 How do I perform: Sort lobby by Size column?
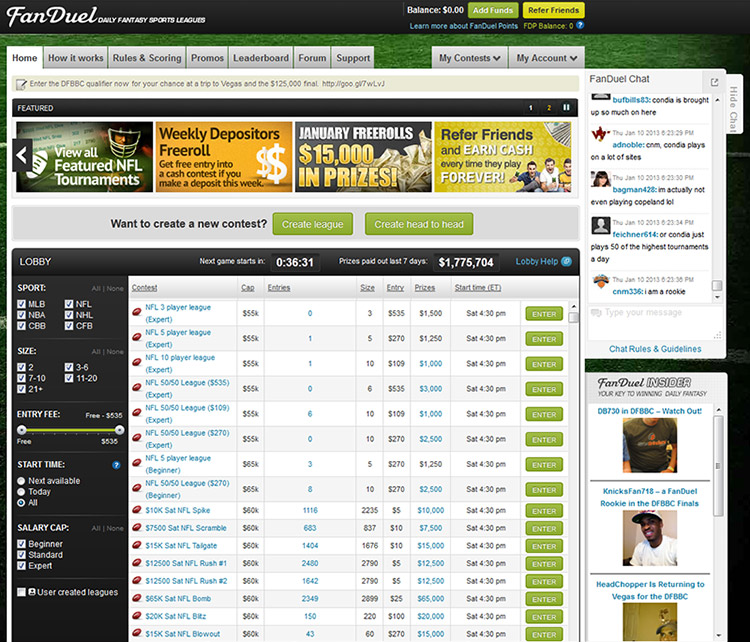coord(367,288)
